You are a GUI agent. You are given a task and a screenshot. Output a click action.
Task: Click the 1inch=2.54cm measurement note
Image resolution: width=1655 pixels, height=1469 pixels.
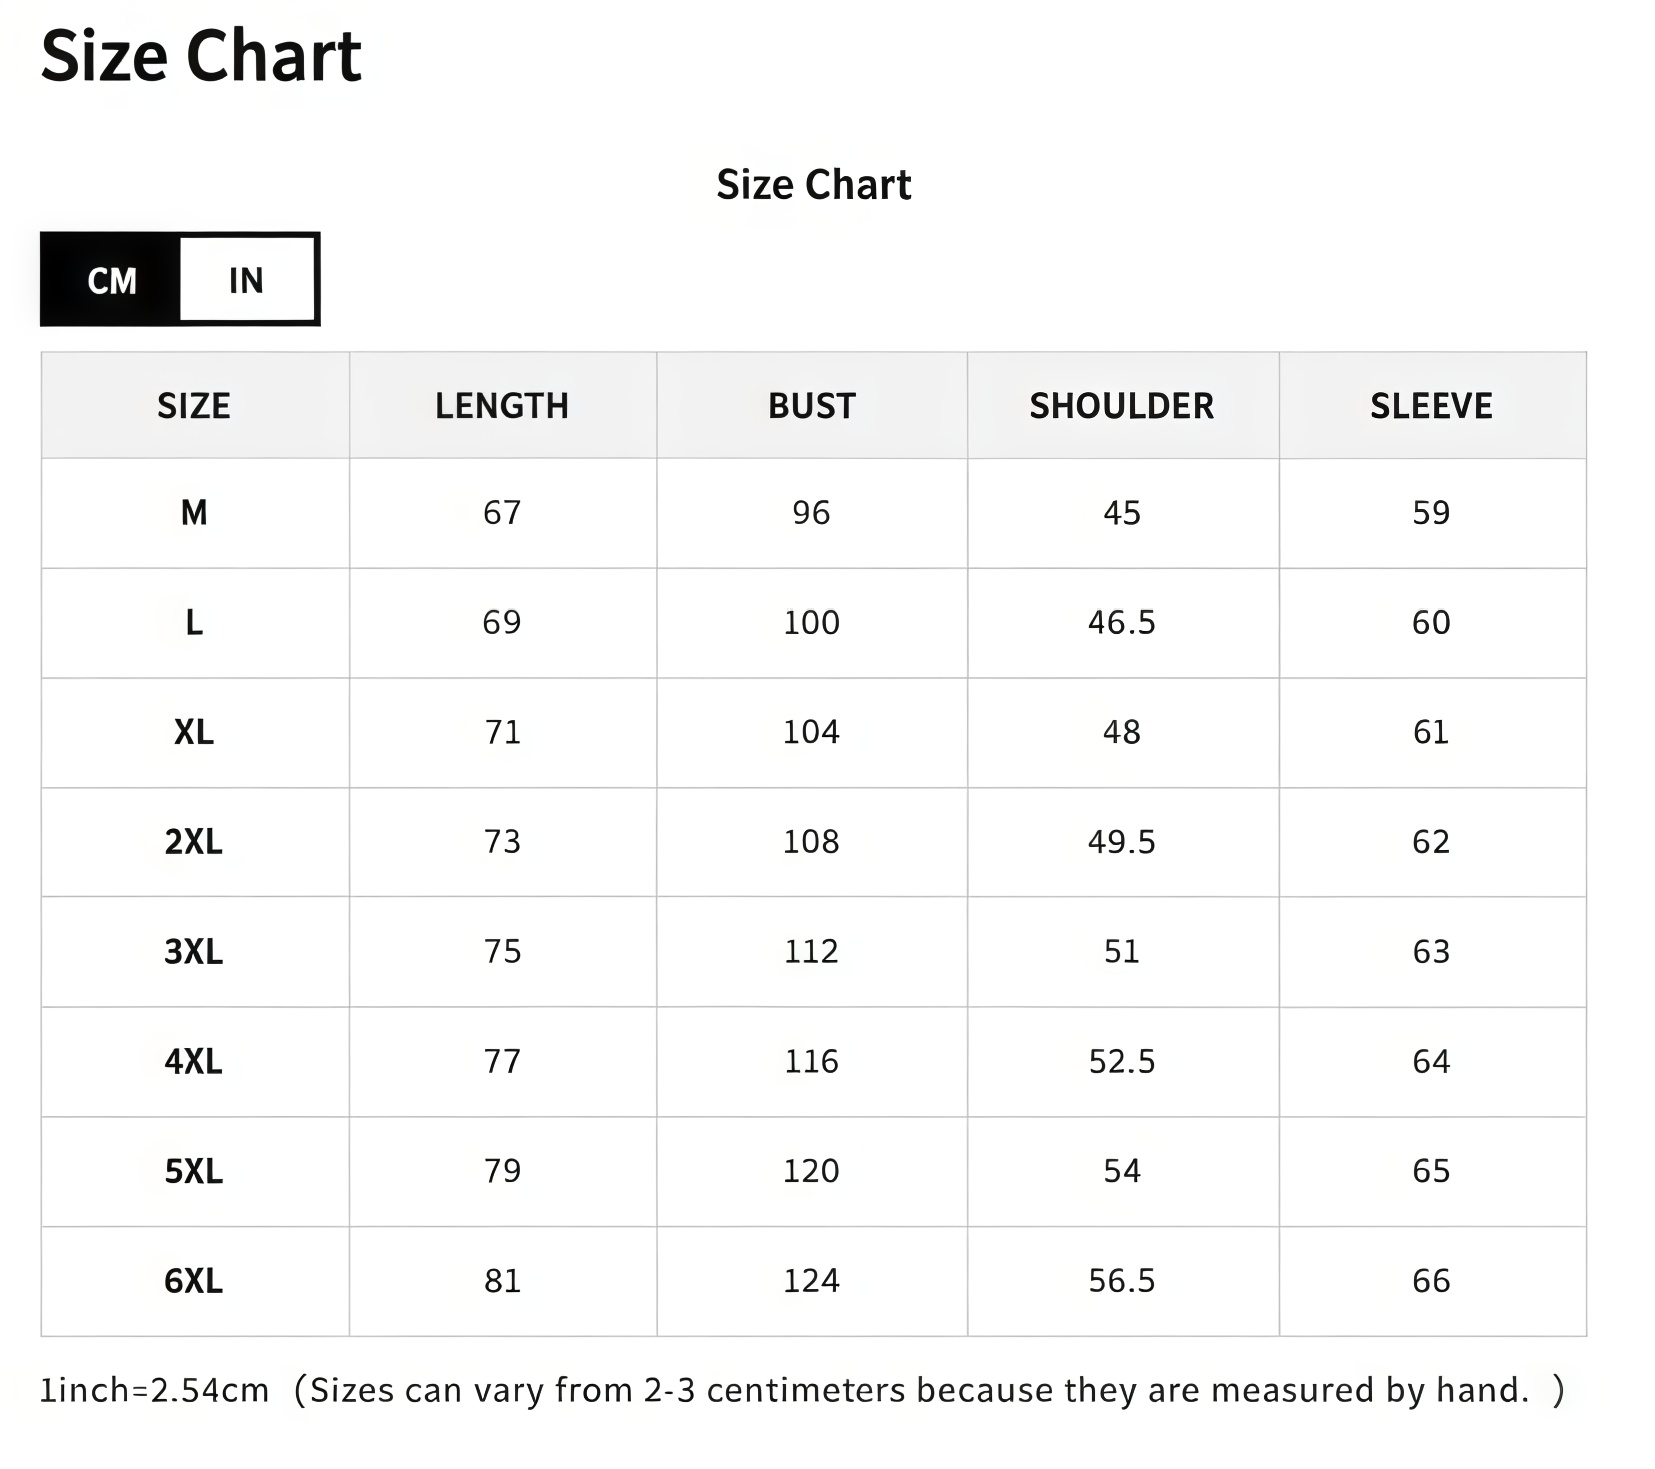154,1390
